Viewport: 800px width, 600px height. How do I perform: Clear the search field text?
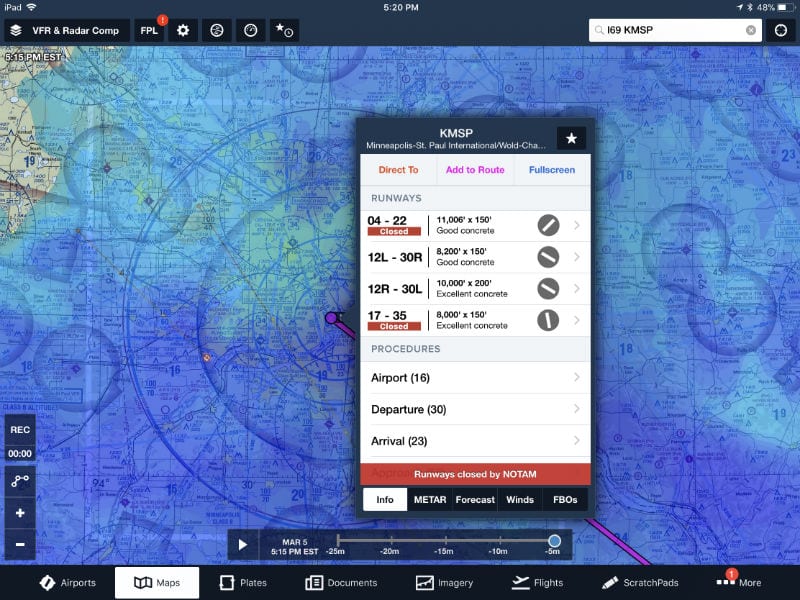click(x=751, y=30)
